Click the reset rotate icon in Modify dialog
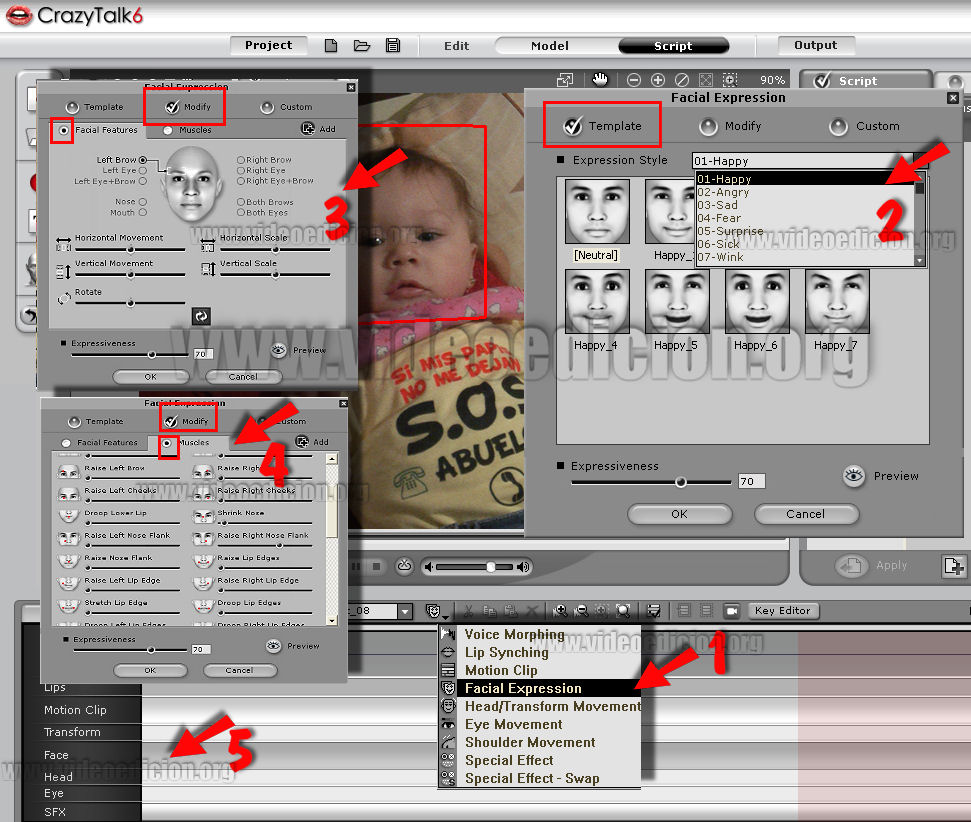This screenshot has width=971, height=822. 201,316
